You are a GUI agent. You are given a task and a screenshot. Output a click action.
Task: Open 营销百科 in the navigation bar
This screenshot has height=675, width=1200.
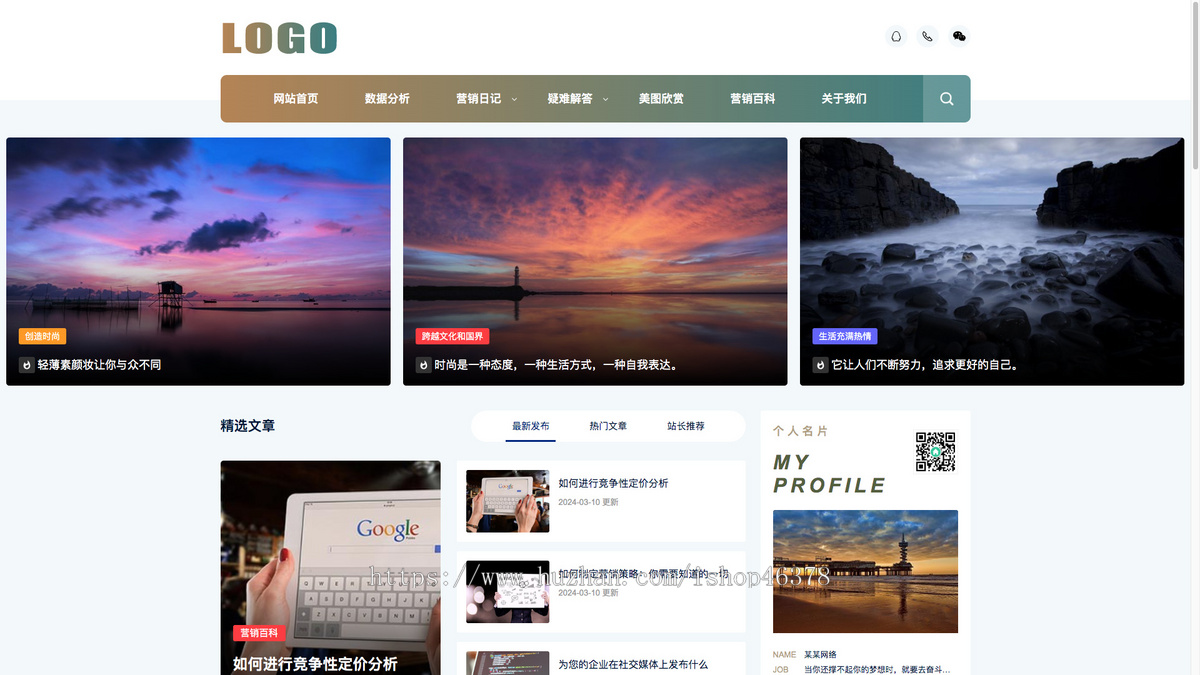(752, 99)
